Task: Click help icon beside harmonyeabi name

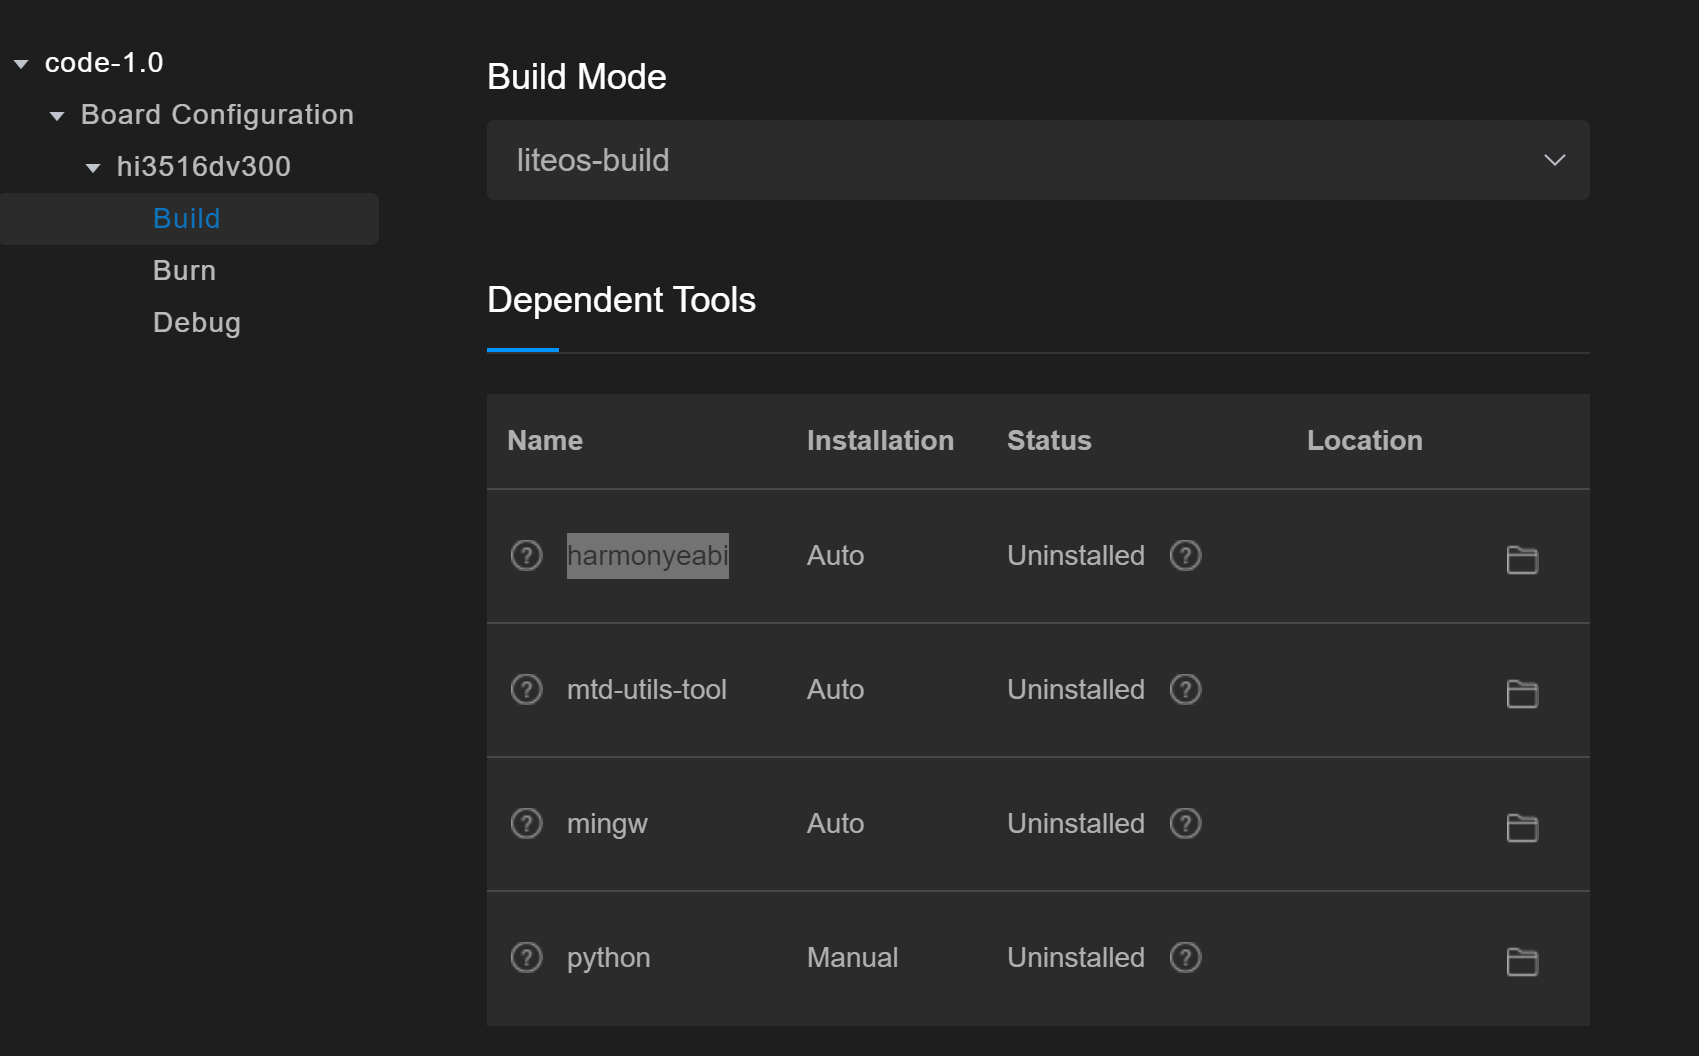Action: point(526,555)
